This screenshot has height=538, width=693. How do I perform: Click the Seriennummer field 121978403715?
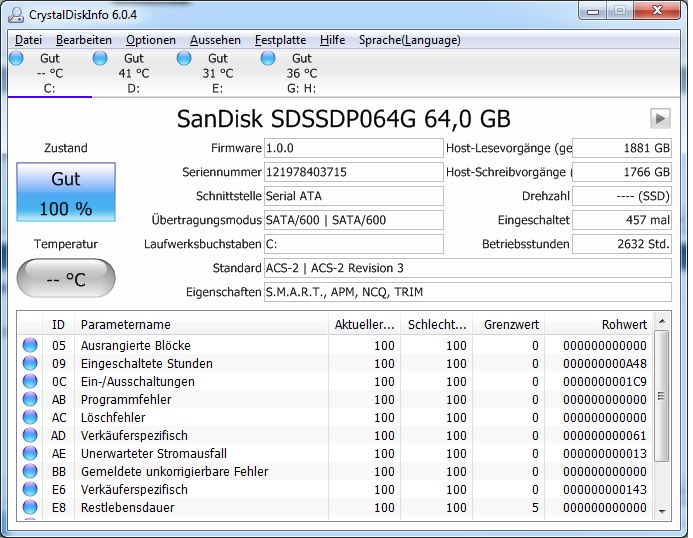[x=354, y=172]
